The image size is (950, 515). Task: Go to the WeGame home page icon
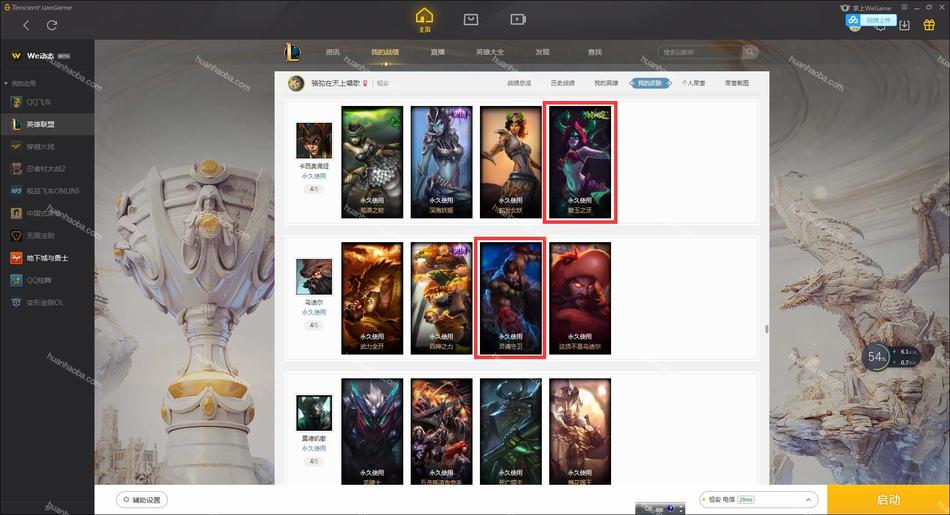click(424, 19)
